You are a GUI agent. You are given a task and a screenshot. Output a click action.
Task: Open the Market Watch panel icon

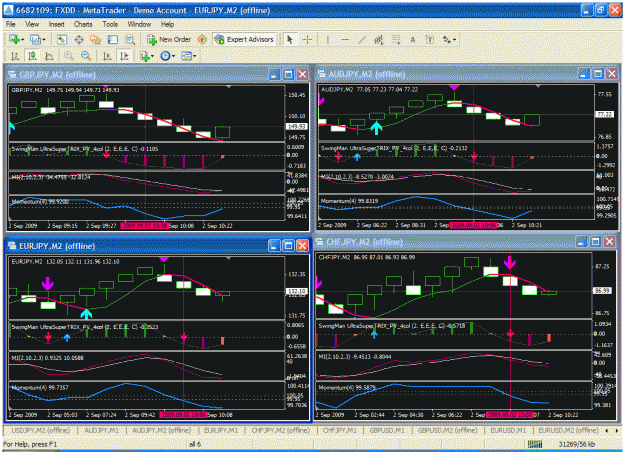61,39
